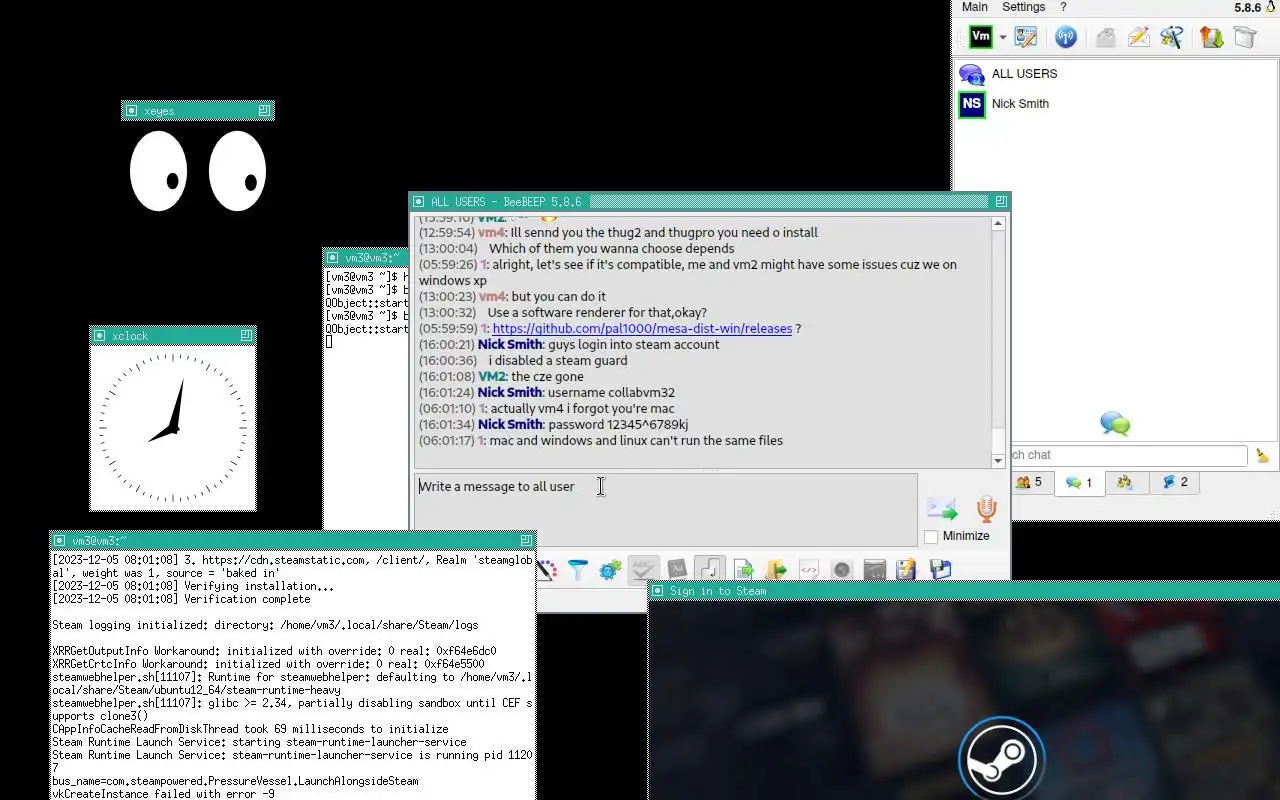Viewport: 1280px width, 800px height.
Task: Switch to the chats tab showing 1
Action: pyautogui.click(x=1079, y=482)
